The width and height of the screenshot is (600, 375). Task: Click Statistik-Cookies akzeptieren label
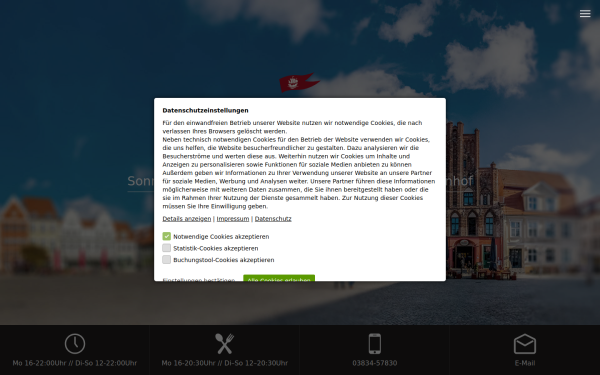coord(216,248)
